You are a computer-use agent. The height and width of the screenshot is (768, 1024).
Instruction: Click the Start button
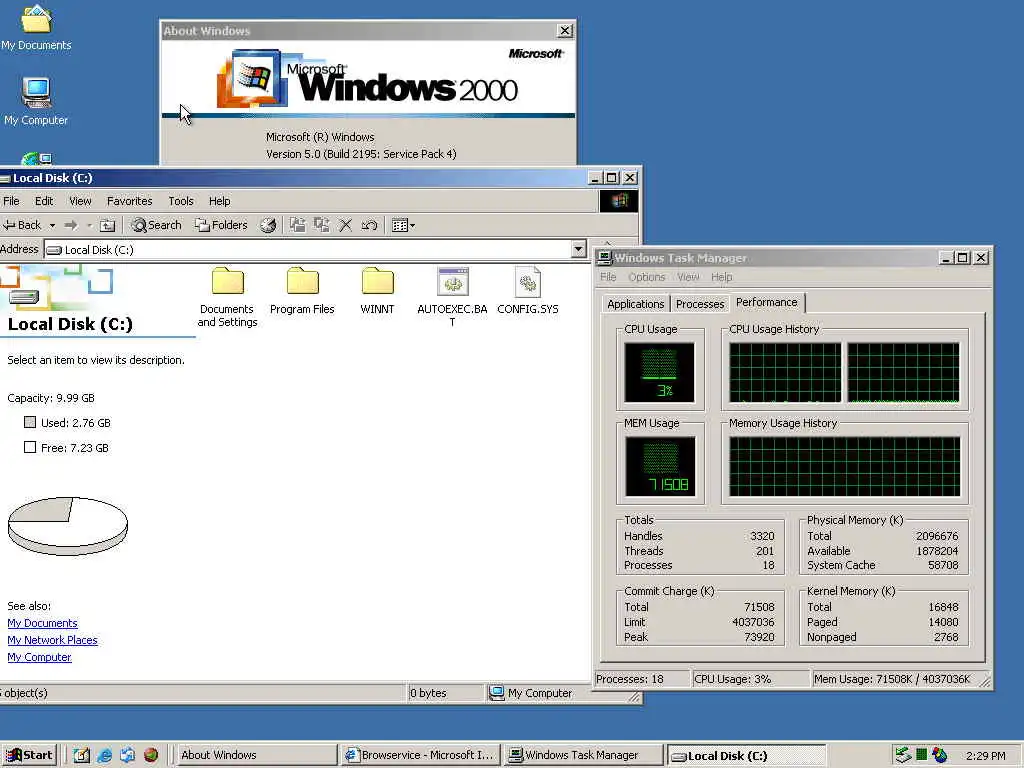29,755
